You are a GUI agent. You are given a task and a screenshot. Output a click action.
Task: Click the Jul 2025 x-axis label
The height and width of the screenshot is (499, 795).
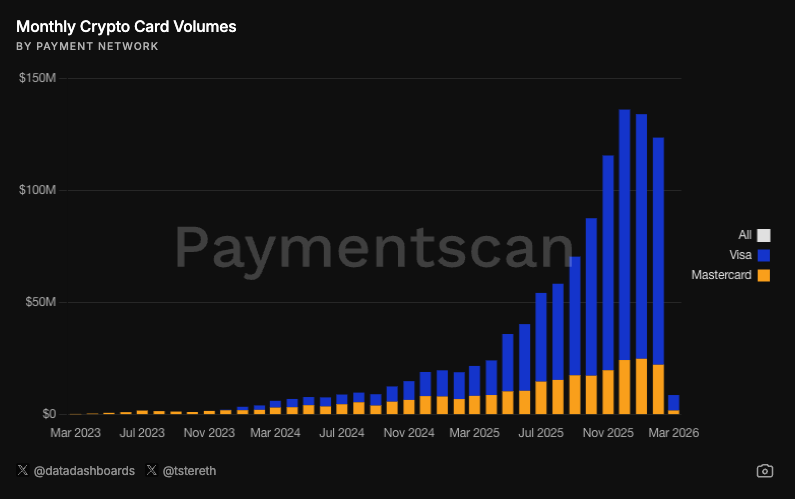(541, 433)
